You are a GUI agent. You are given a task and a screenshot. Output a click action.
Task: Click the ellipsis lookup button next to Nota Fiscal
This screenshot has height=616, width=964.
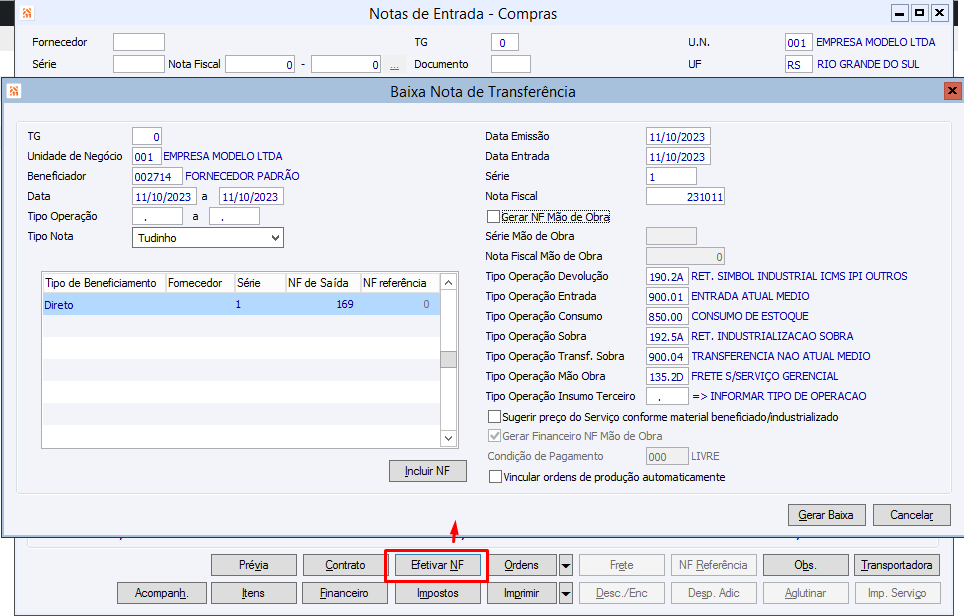394,65
